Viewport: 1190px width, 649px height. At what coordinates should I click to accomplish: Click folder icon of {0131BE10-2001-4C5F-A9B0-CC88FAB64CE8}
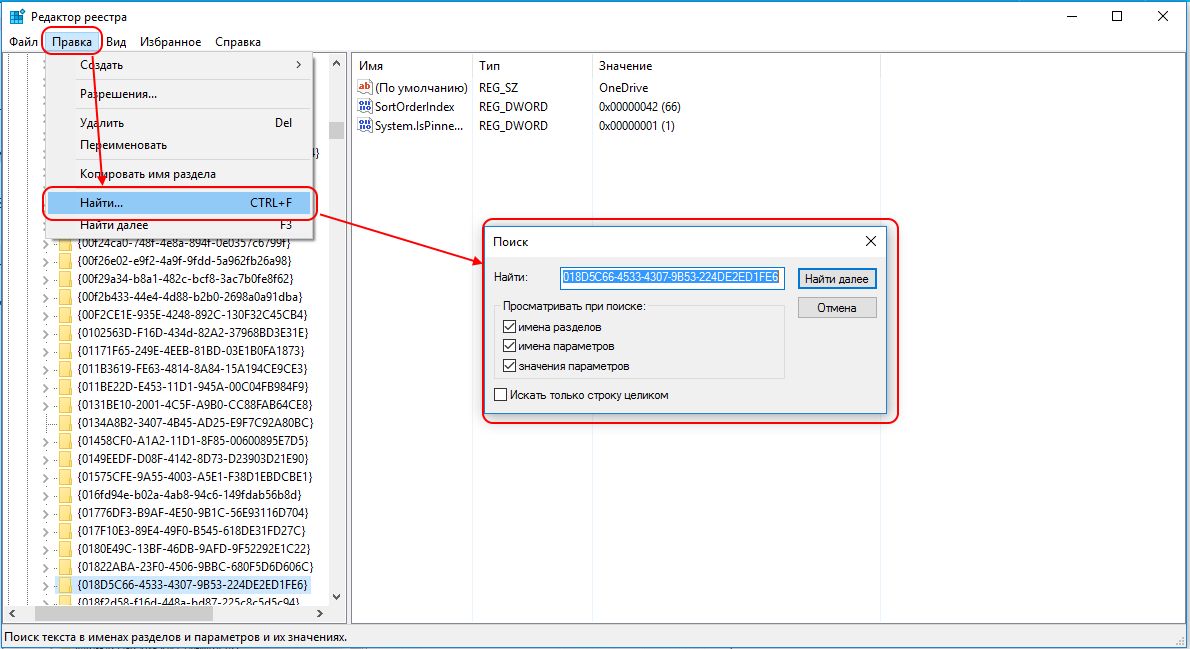pyautogui.click(x=65, y=405)
